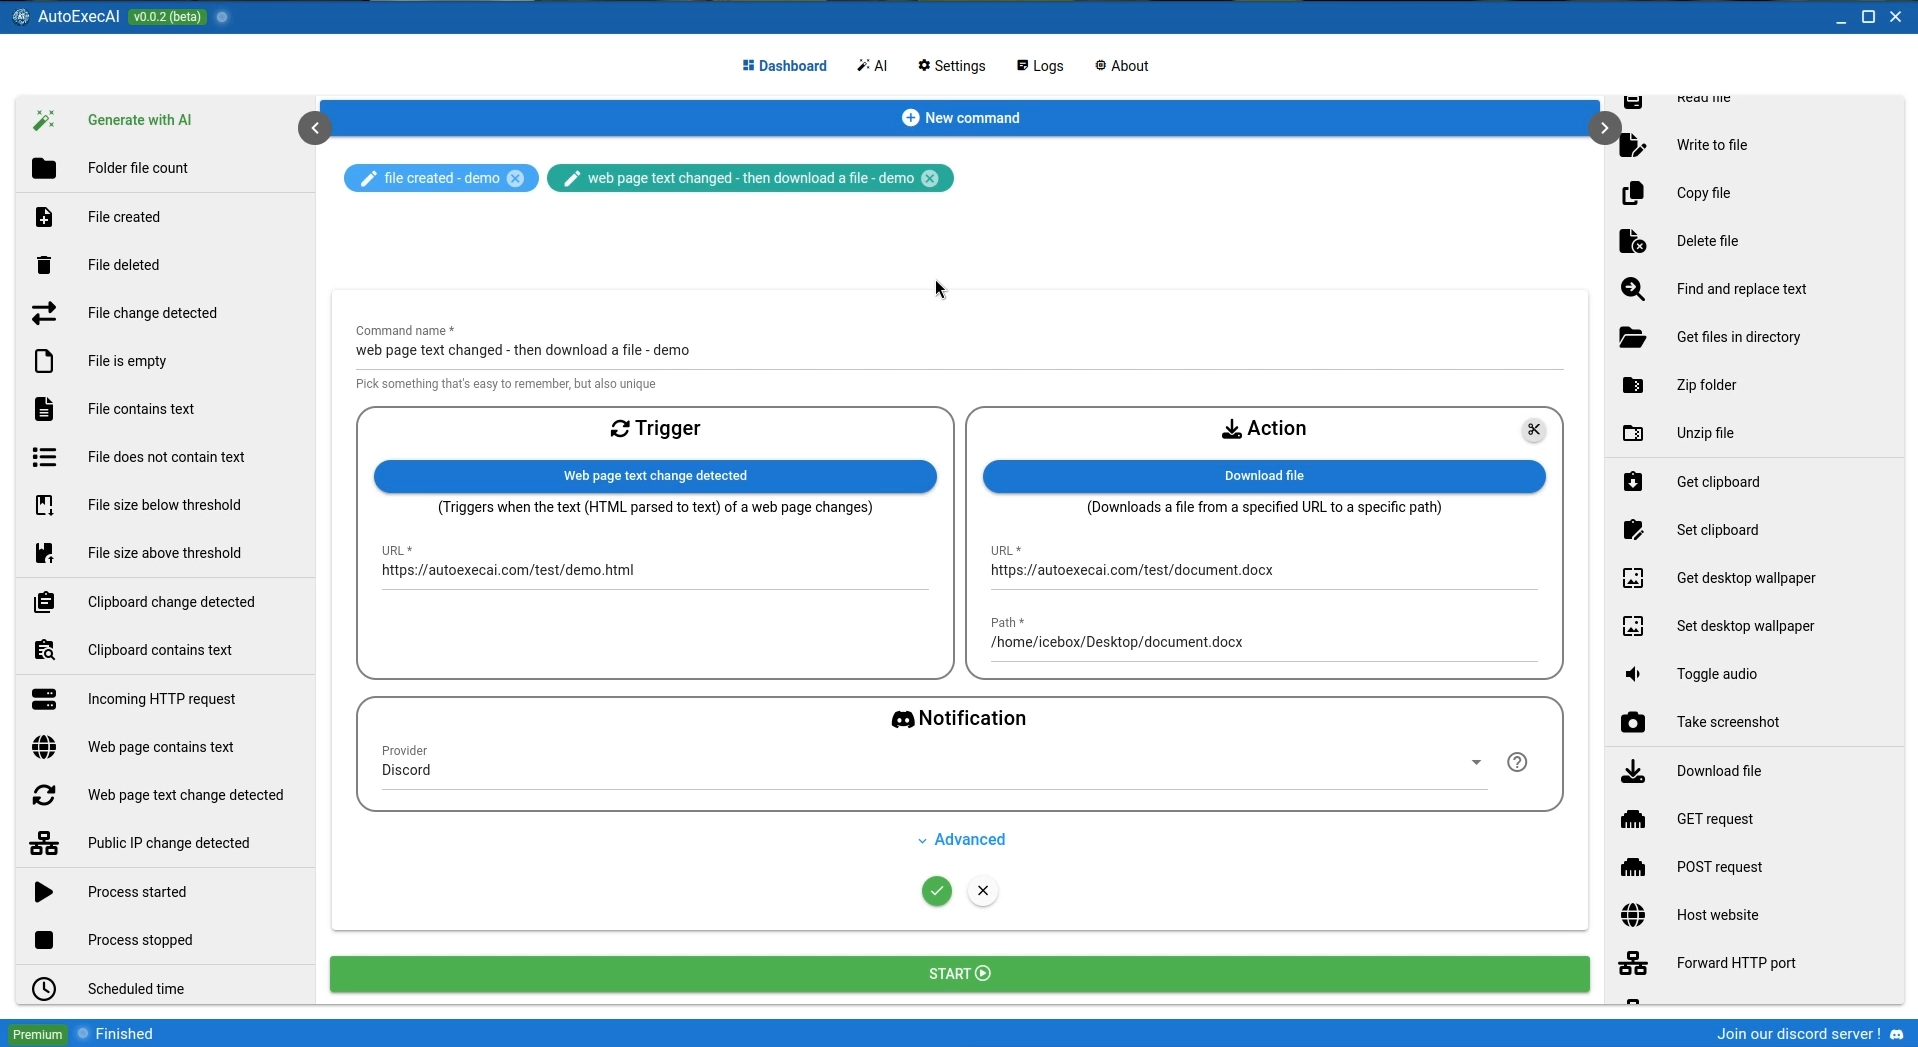Choose the Process started play icon
This screenshot has height=1047, width=1918.
tap(44, 892)
